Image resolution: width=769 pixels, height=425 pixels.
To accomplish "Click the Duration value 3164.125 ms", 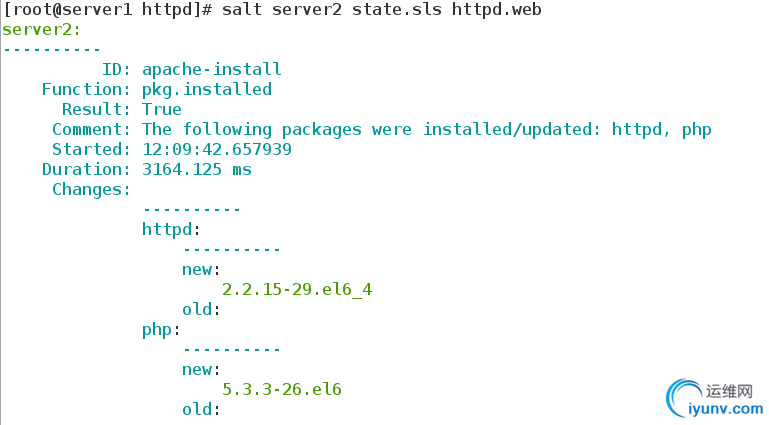I will coord(197,169).
